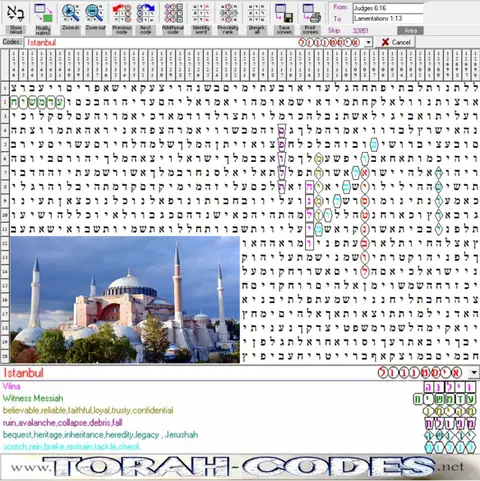The width and height of the screenshot is (480, 481).
Task: Click row number 11 header
Action: click(5, 229)
